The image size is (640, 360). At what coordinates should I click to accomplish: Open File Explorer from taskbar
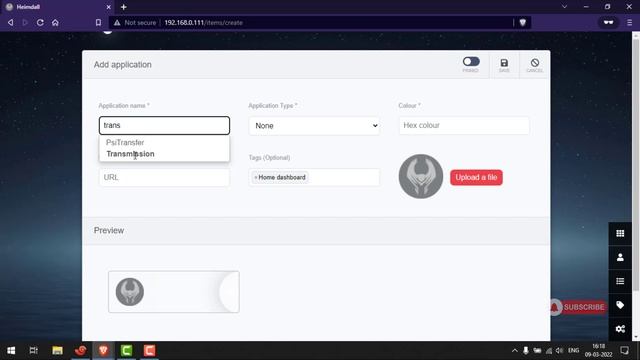57,351
